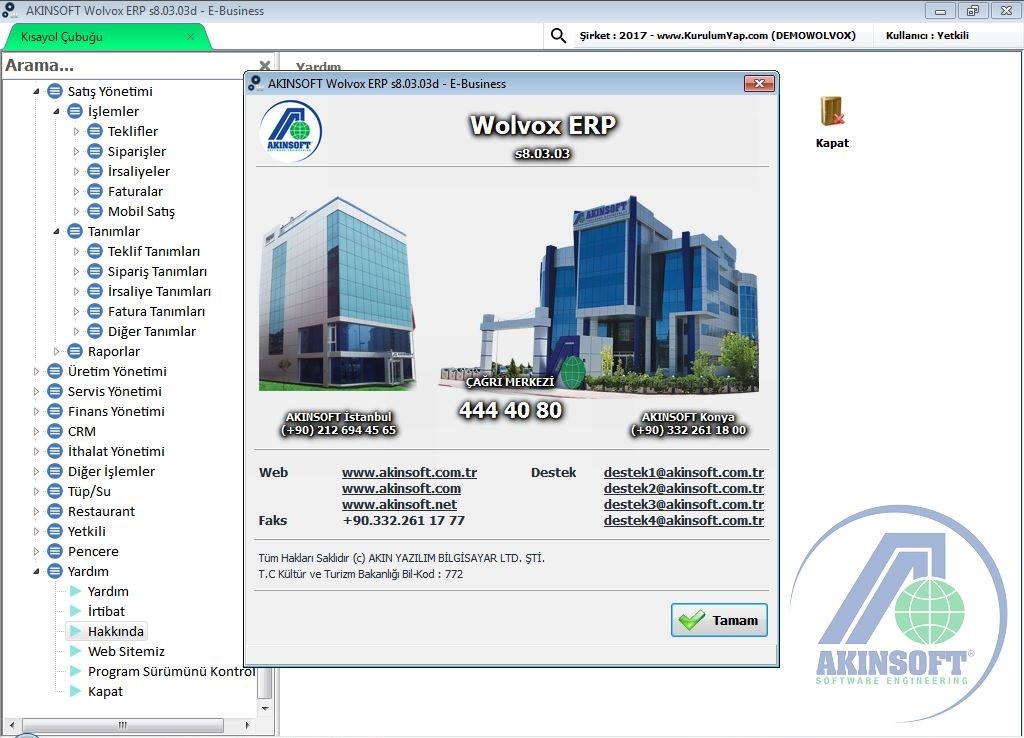The image size is (1024, 738).
Task: Collapse the Satış Yönetimi tree node
Action: point(37,91)
